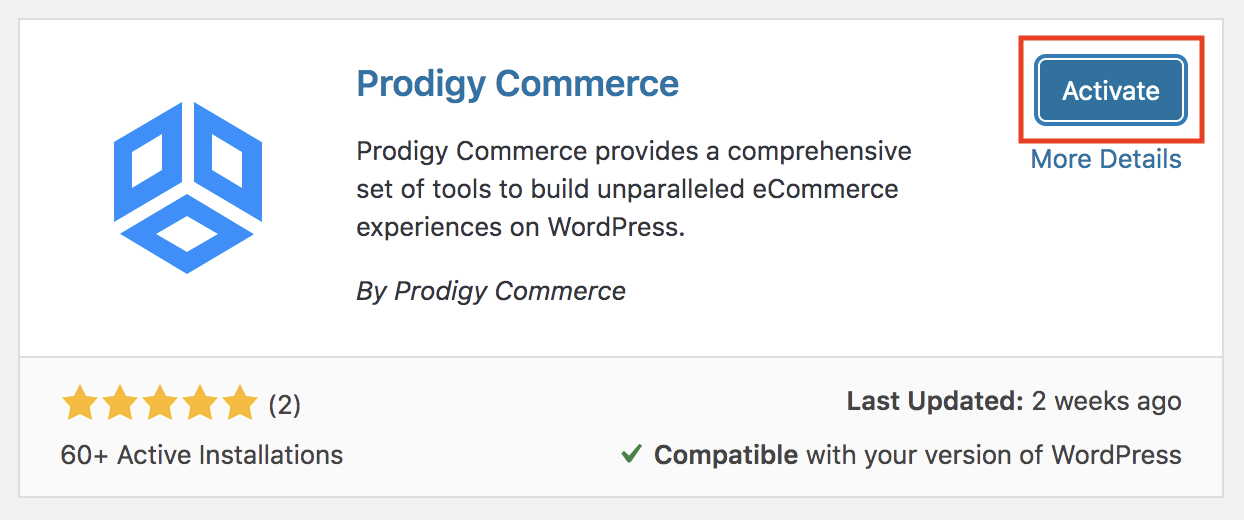Click the green compatibility checkmark
The image size is (1244, 520).
631,455
